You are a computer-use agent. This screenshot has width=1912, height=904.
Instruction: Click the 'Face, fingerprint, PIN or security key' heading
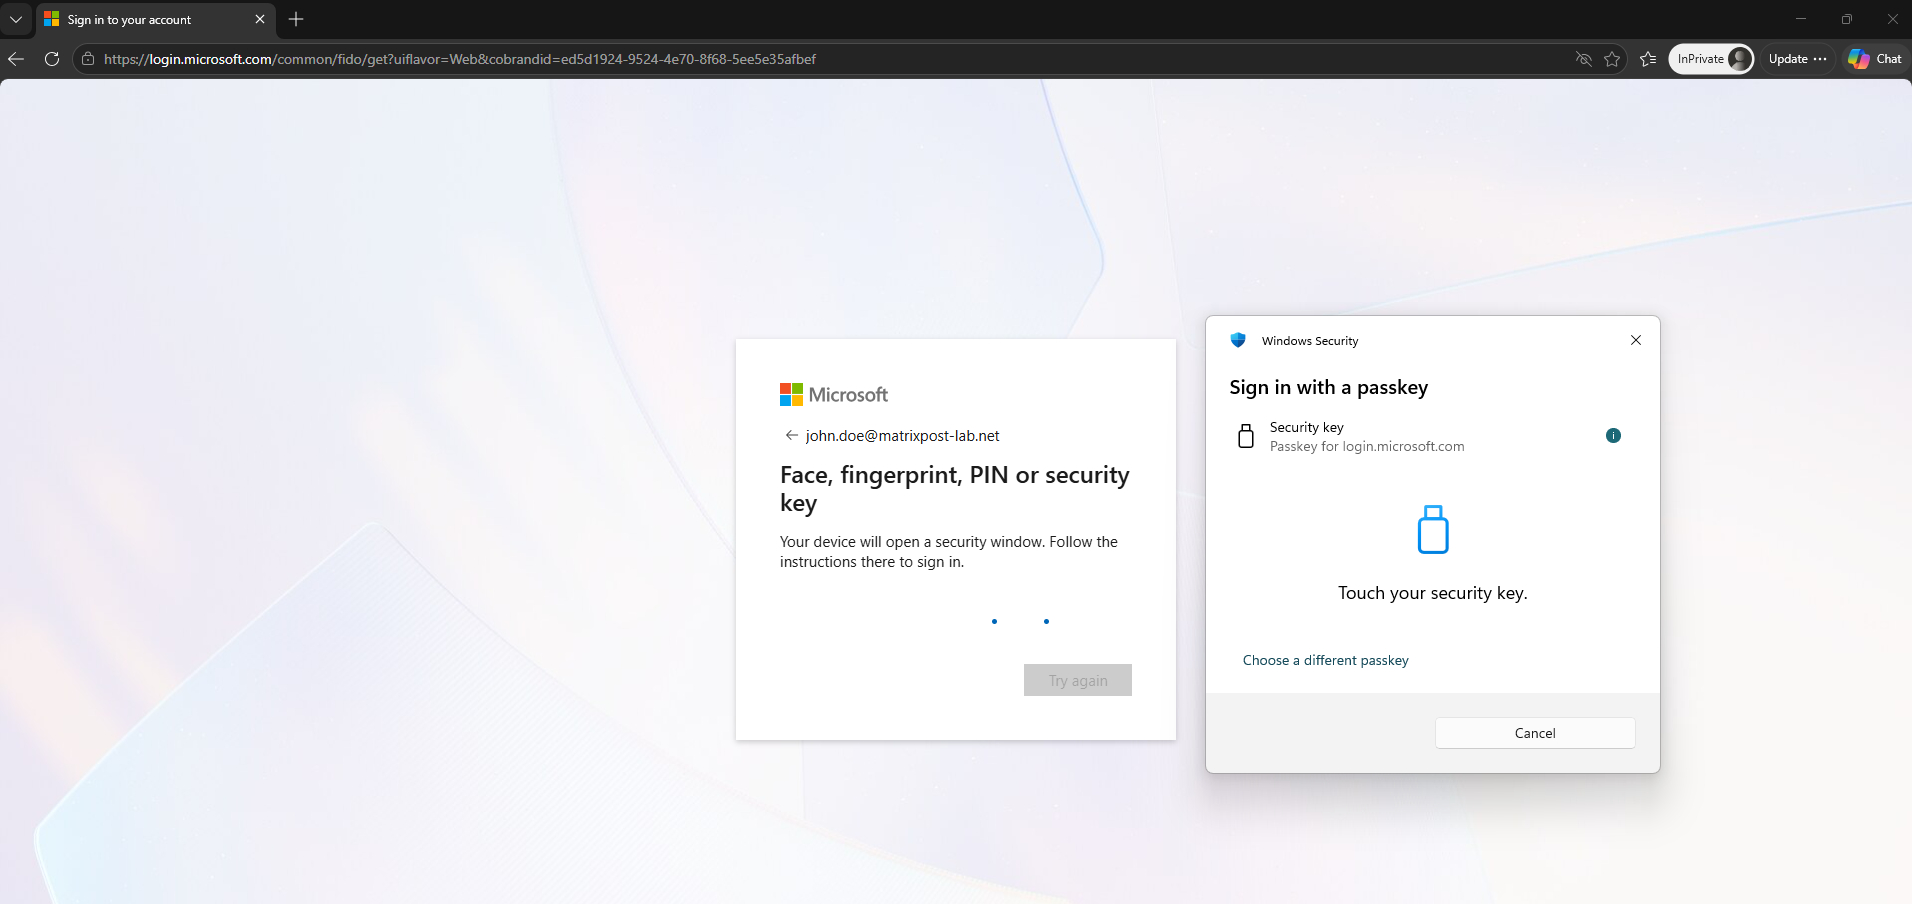tap(955, 488)
